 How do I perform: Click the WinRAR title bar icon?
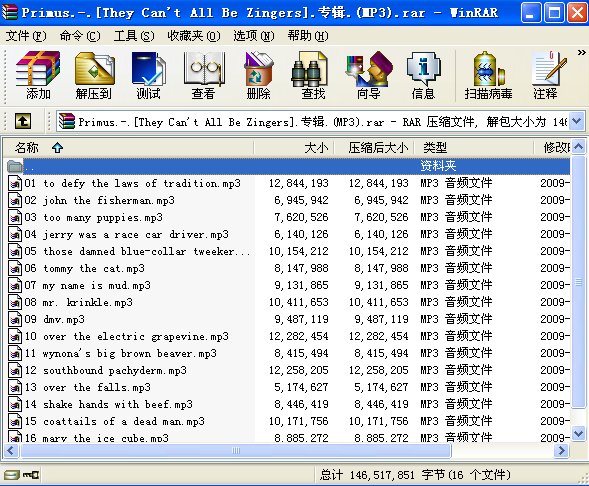click(x=10, y=13)
